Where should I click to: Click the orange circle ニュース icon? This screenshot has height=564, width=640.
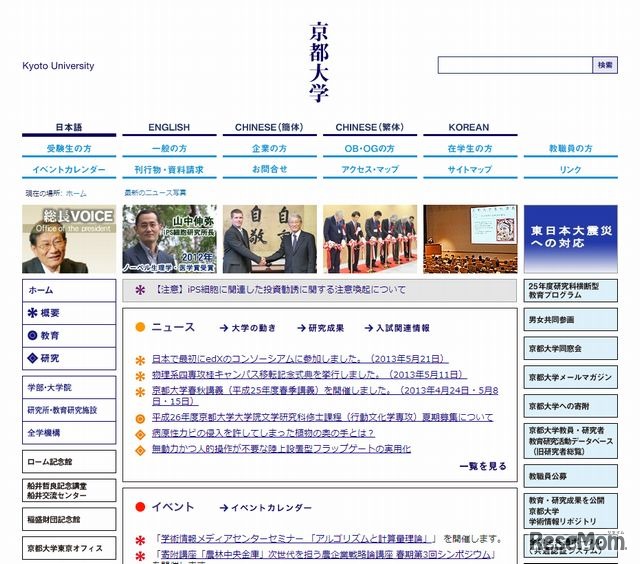click(140, 327)
